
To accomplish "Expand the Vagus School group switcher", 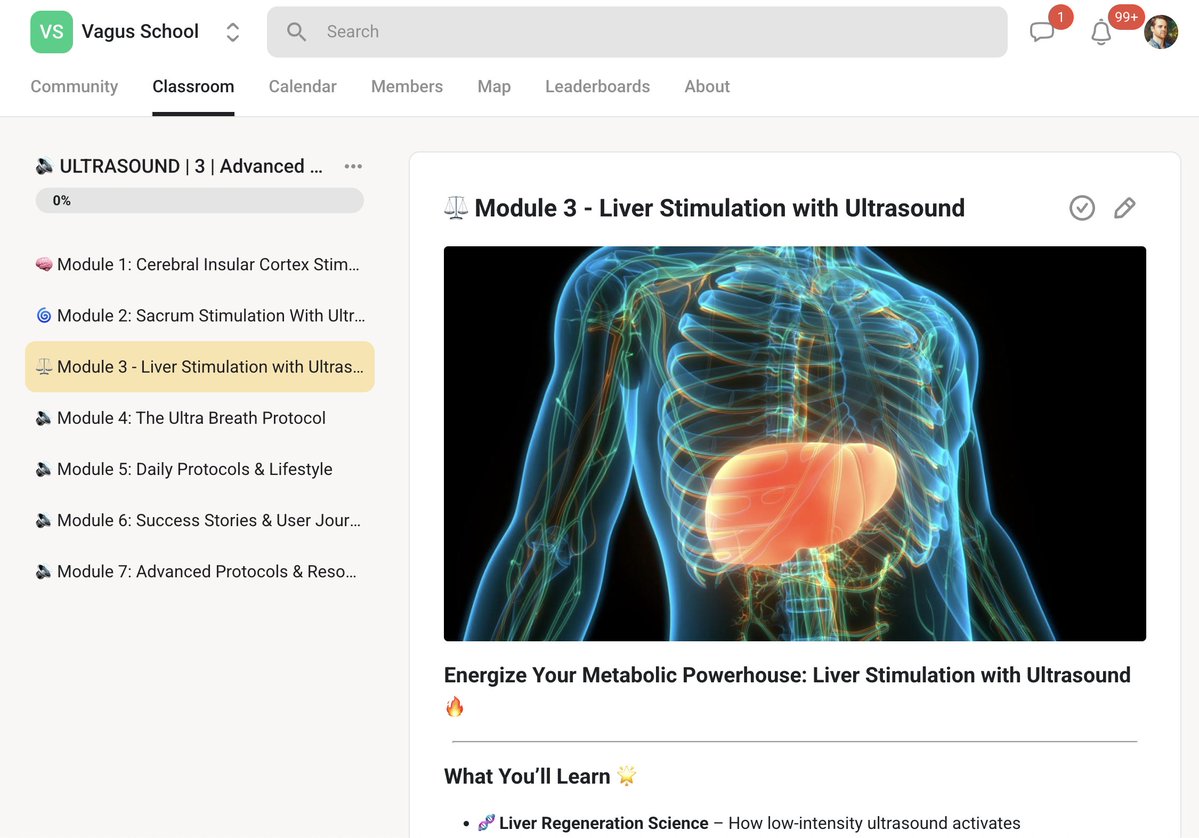I will [232, 32].
